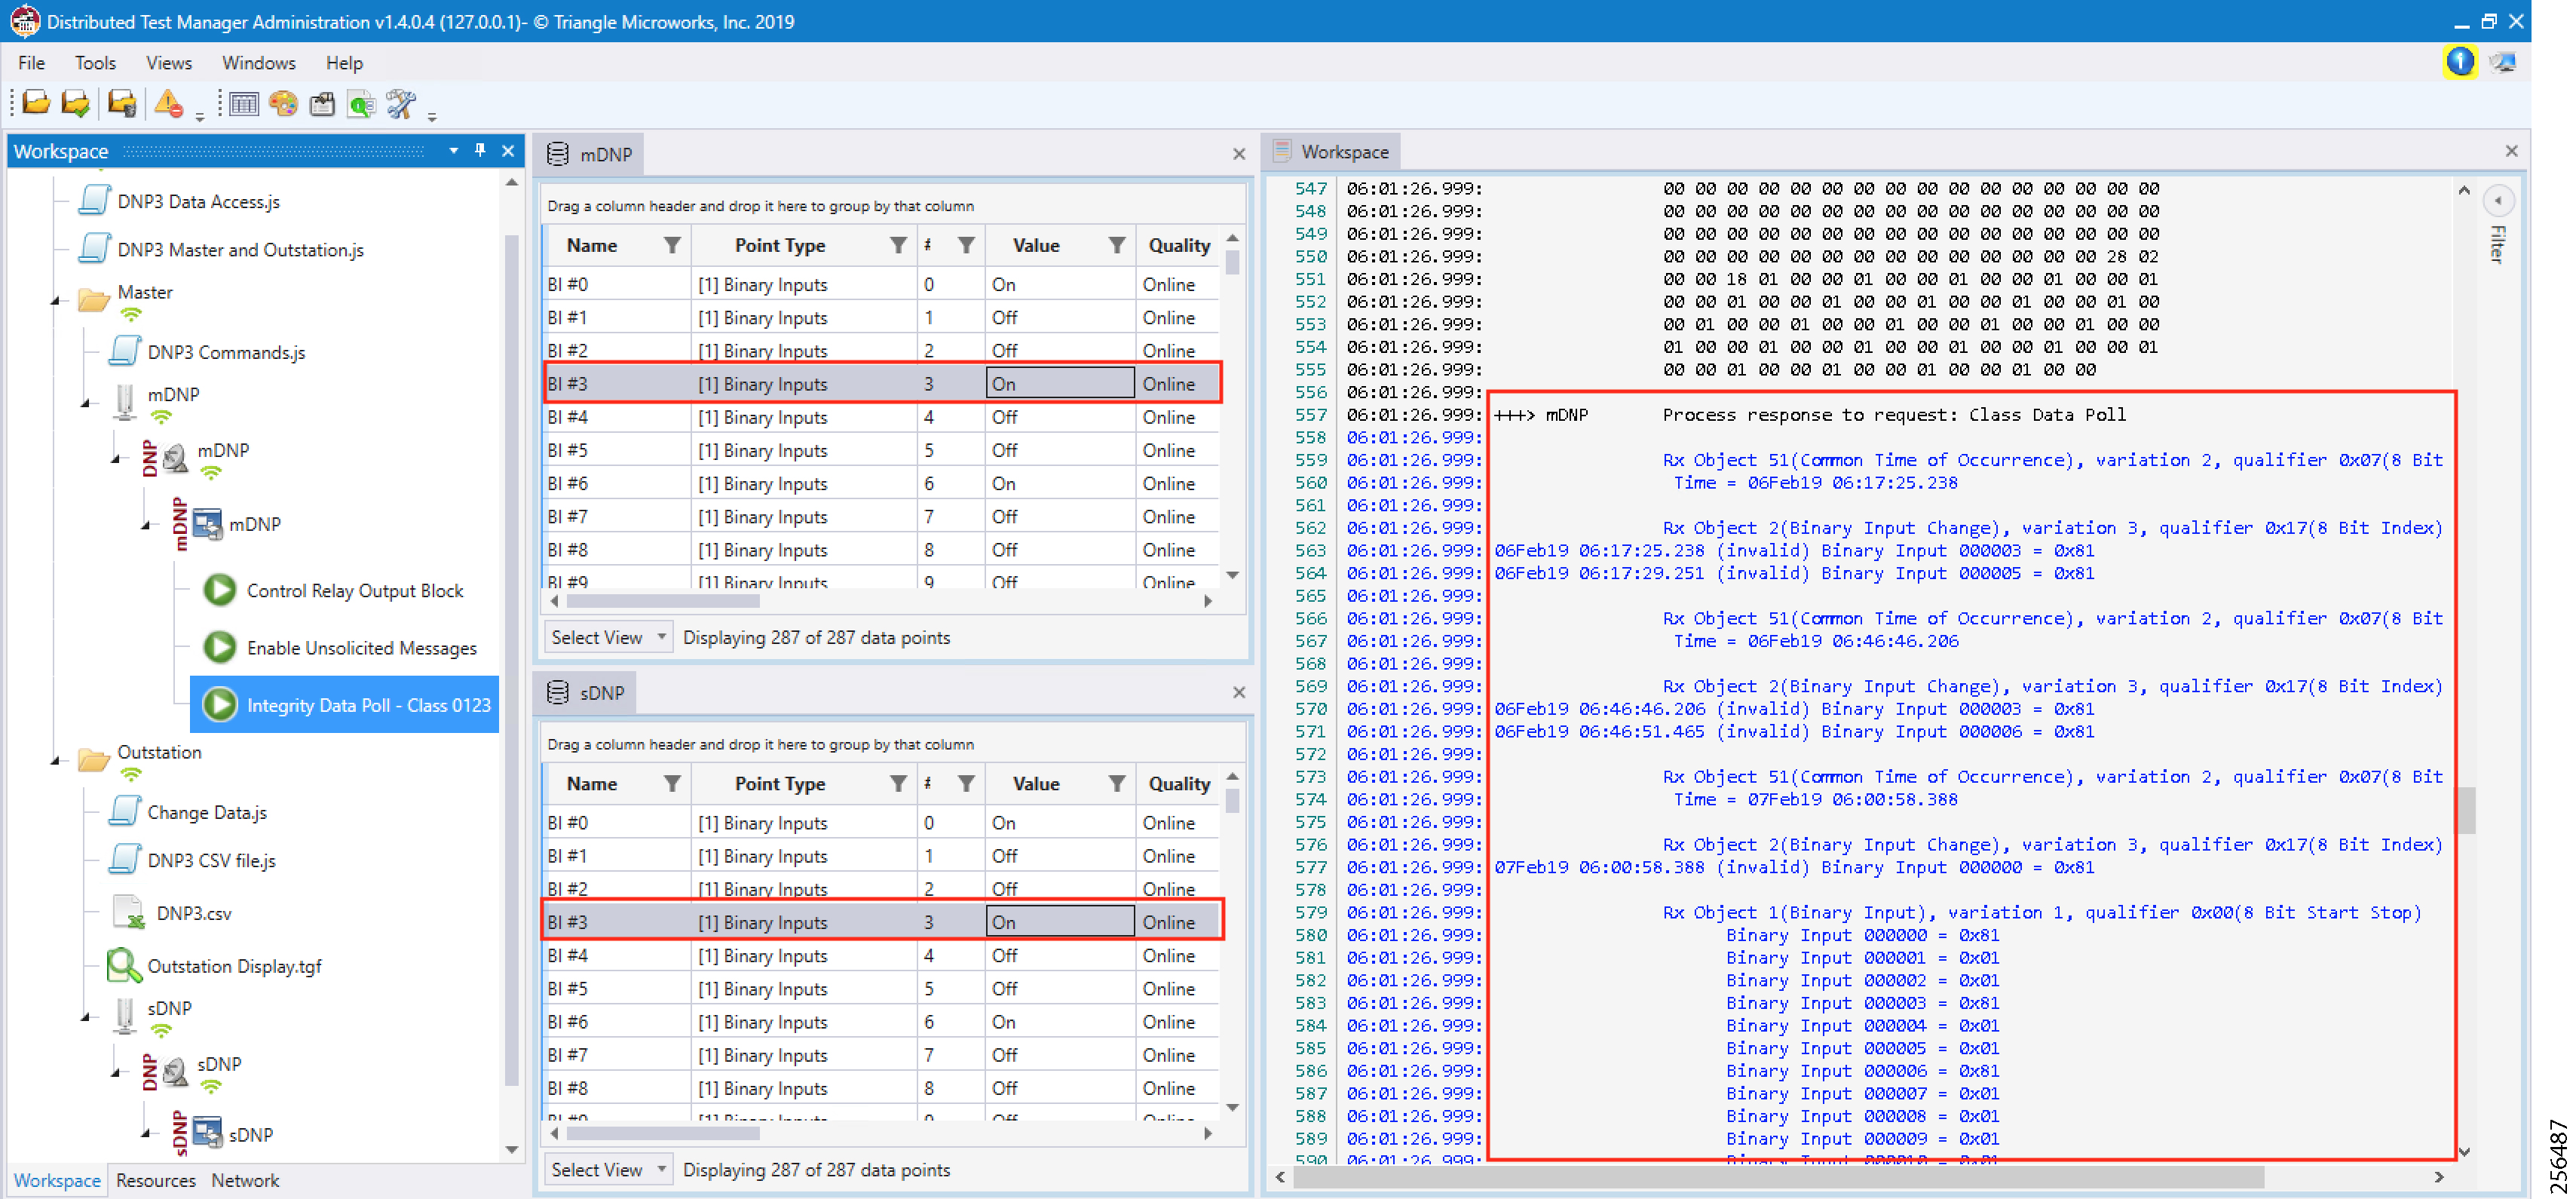The height and width of the screenshot is (1199, 2576).
Task: Select the Workspace log tab
Action: pos(1332,152)
